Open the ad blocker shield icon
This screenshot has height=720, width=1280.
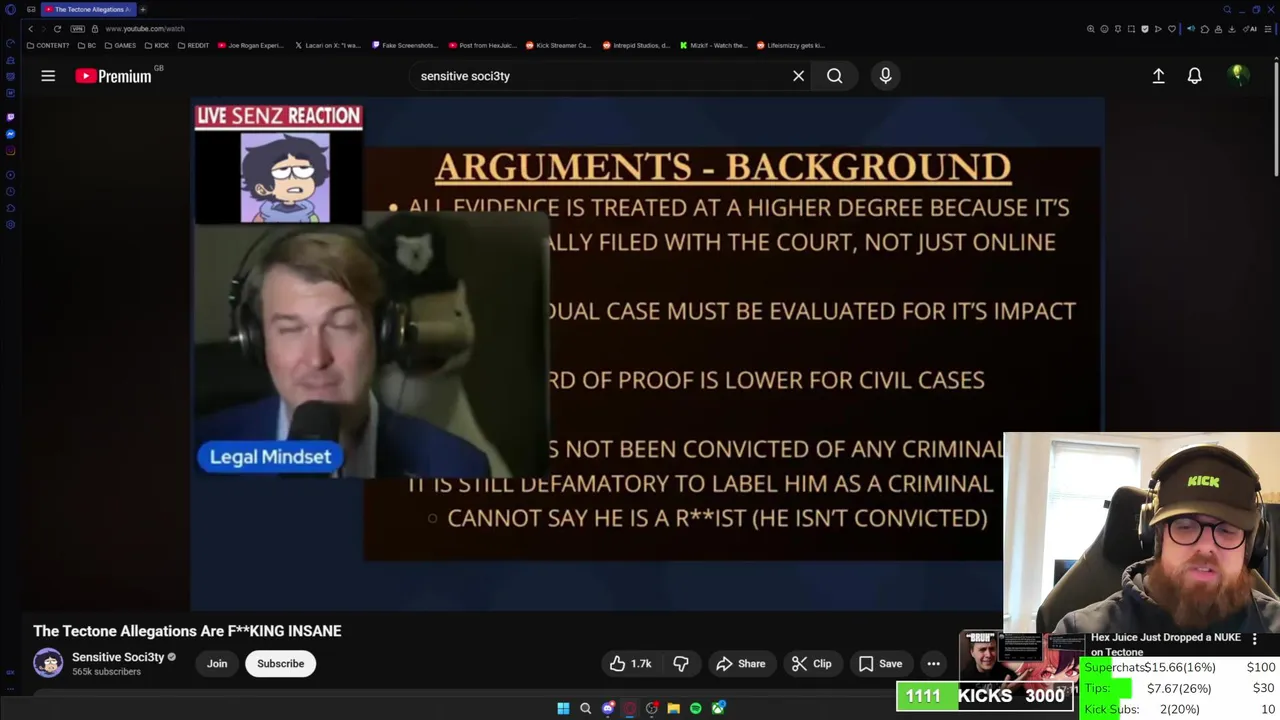1145,29
